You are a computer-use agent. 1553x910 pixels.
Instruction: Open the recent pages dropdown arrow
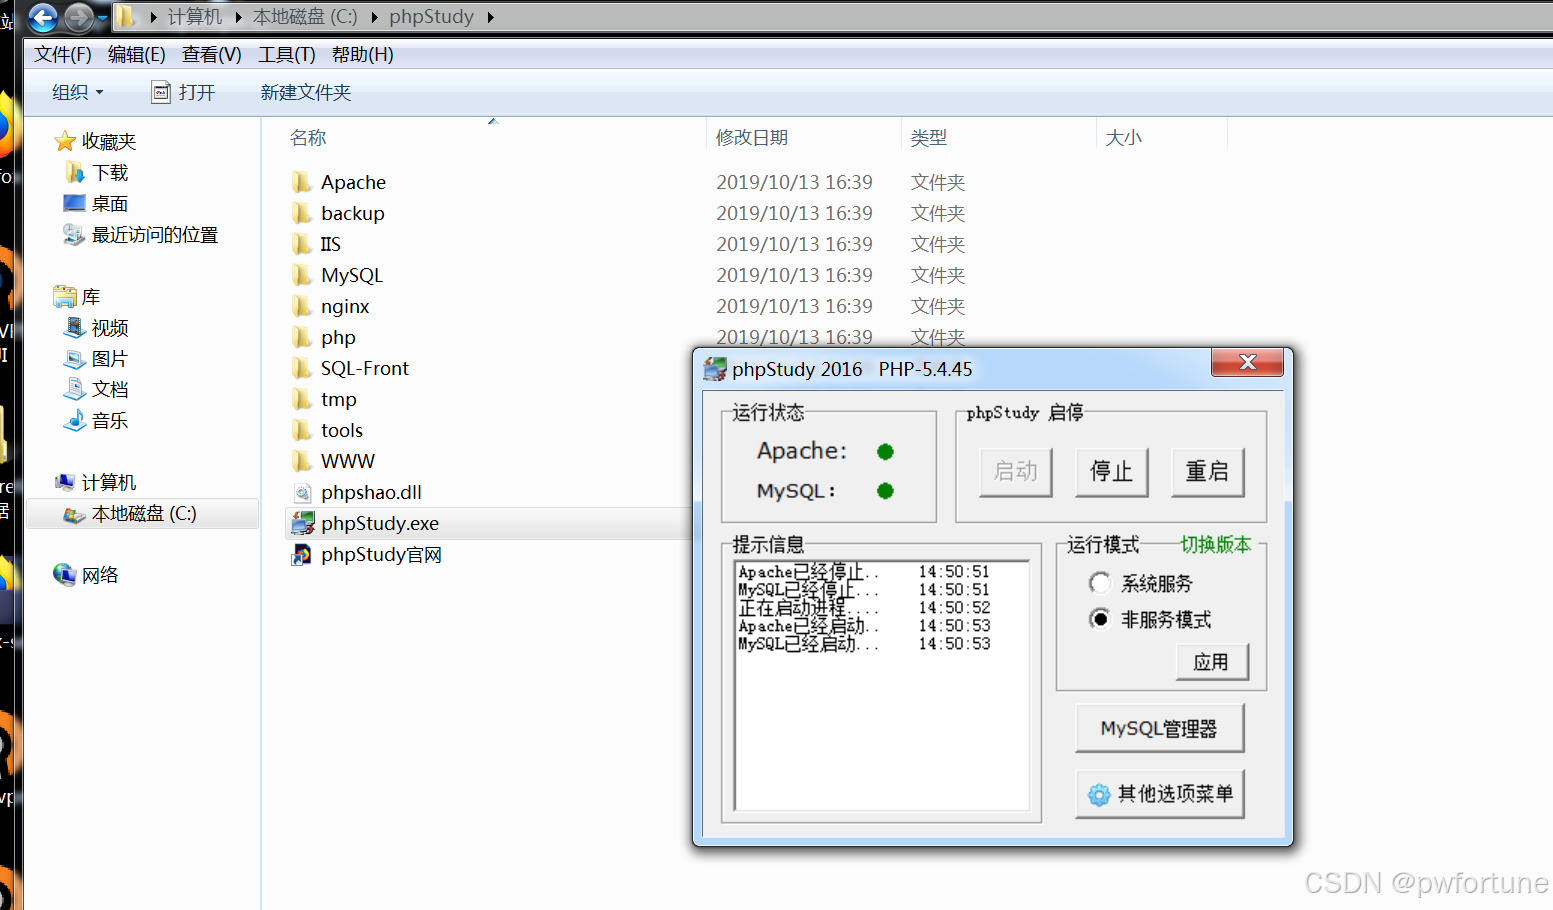click(x=102, y=18)
